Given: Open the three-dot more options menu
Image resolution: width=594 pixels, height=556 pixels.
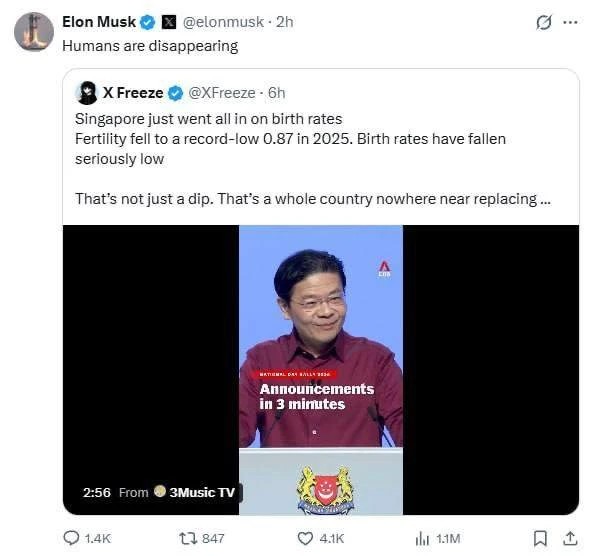Looking at the screenshot, I should 570,22.
